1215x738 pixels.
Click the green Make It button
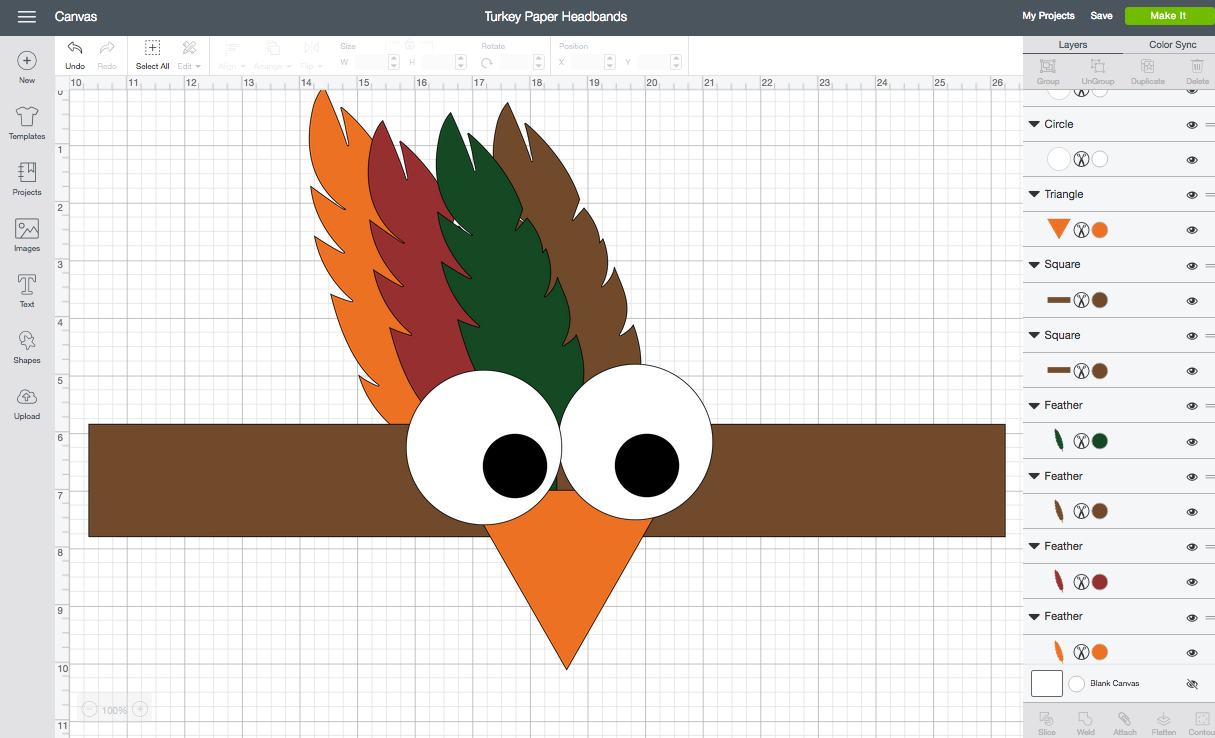click(1167, 16)
